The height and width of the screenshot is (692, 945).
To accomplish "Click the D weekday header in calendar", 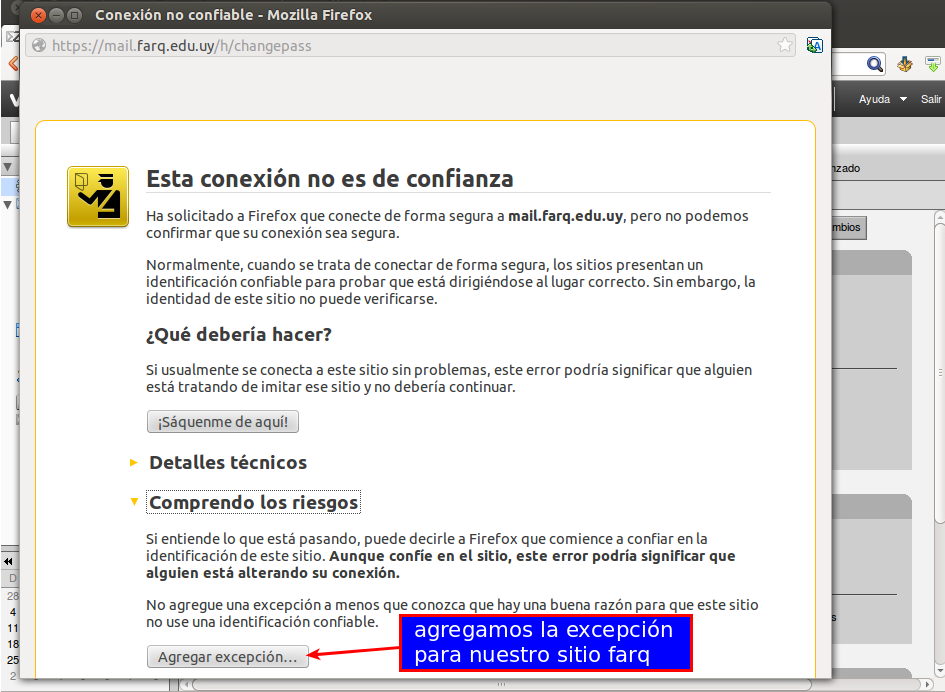I will tap(13, 579).
